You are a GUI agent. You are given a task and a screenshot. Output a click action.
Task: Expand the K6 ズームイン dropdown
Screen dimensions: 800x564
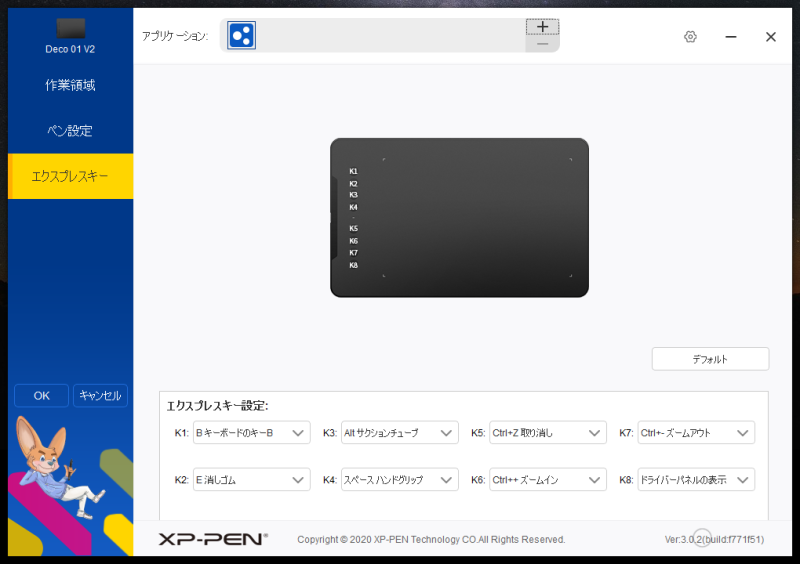[548, 480]
